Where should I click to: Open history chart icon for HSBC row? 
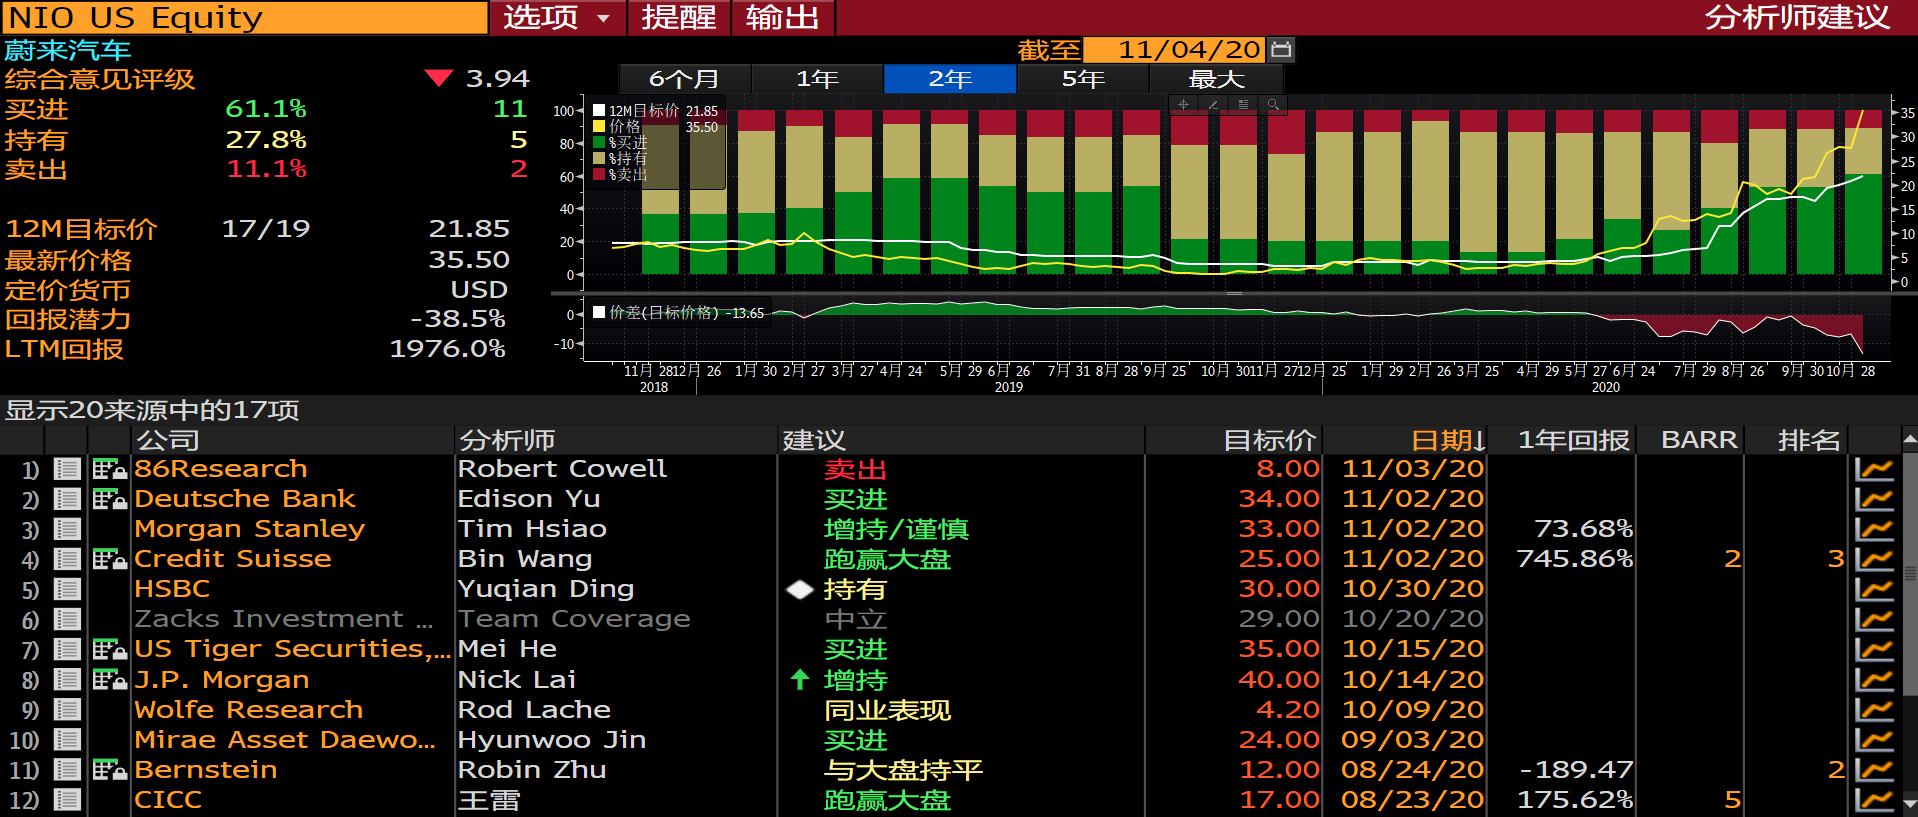click(x=1874, y=589)
